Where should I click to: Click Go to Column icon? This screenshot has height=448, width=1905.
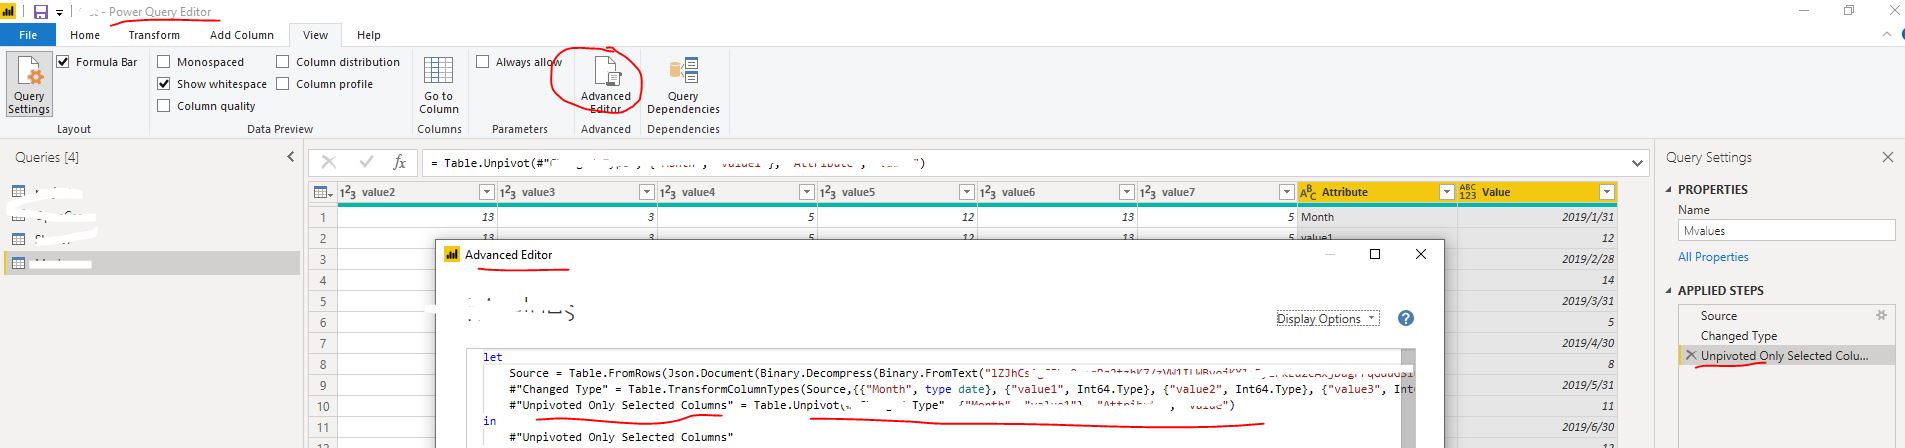[439, 84]
